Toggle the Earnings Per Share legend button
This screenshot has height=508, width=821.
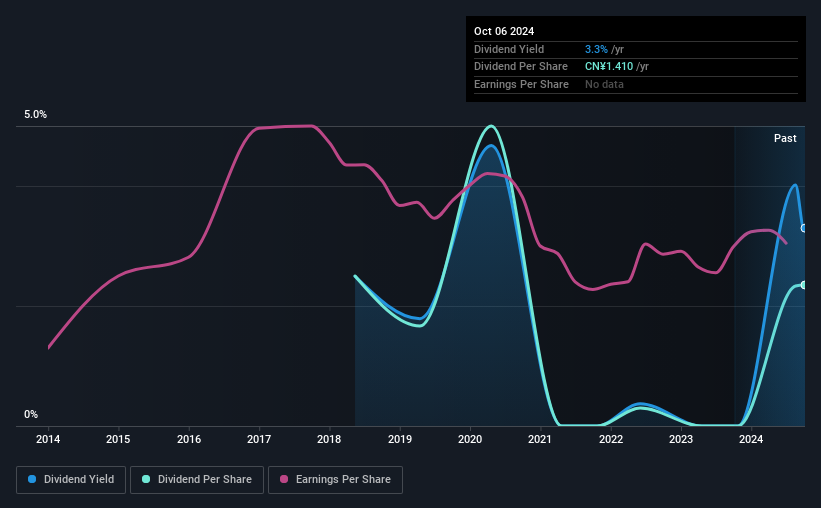pos(335,480)
